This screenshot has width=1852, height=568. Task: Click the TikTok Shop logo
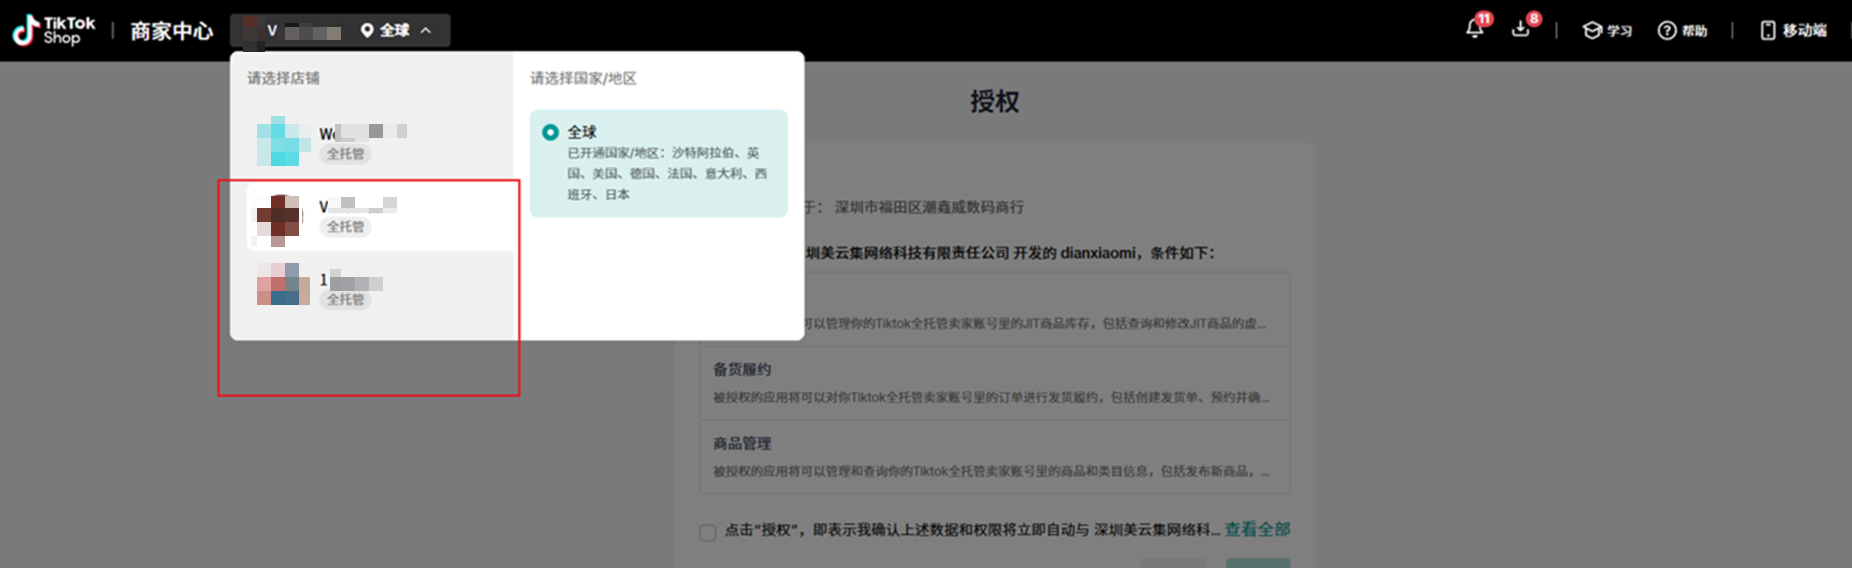[x=54, y=31]
